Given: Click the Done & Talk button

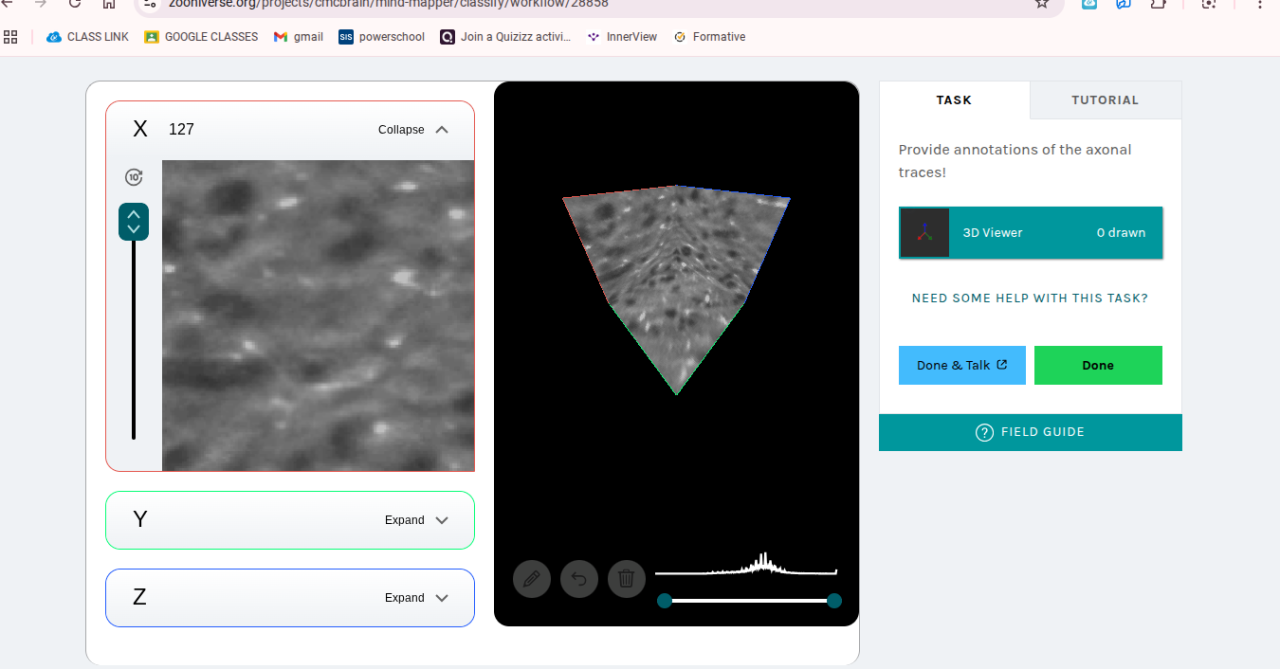Looking at the screenshot, I should tap(962, 365).
